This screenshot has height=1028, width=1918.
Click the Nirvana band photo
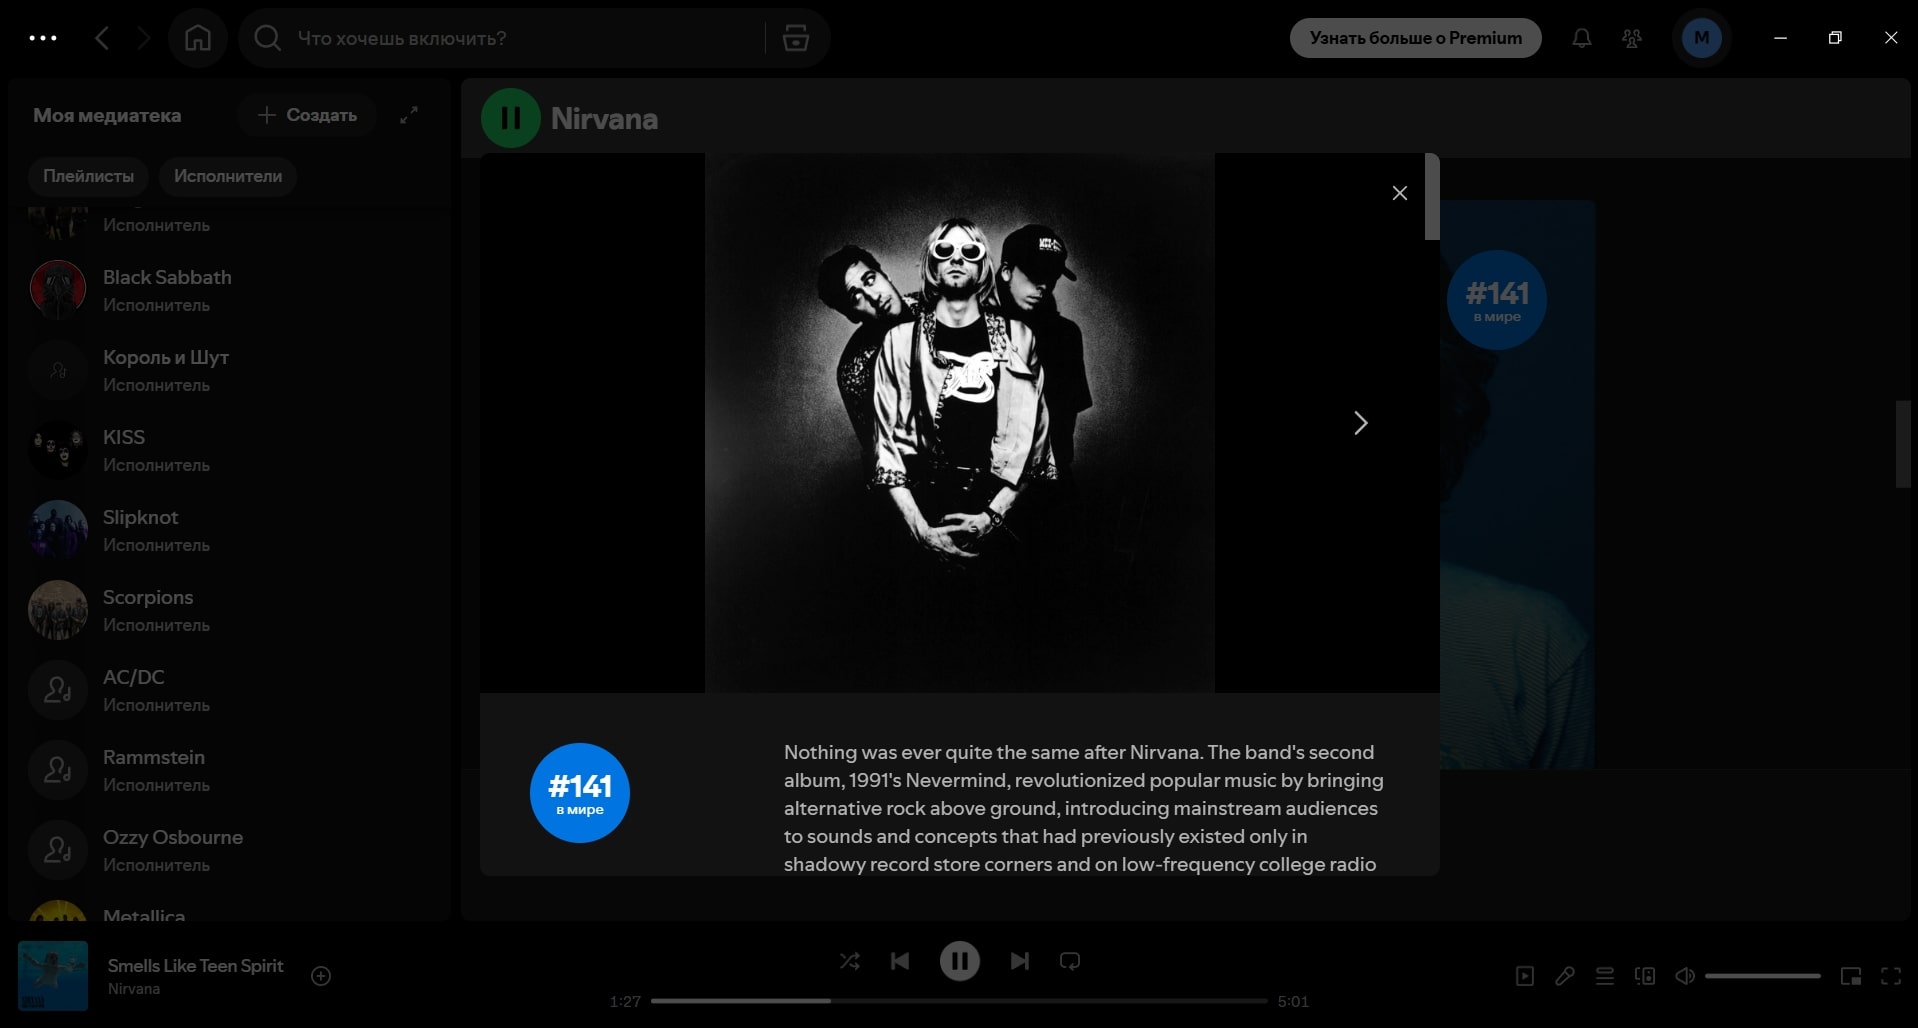tap(960, 423)
